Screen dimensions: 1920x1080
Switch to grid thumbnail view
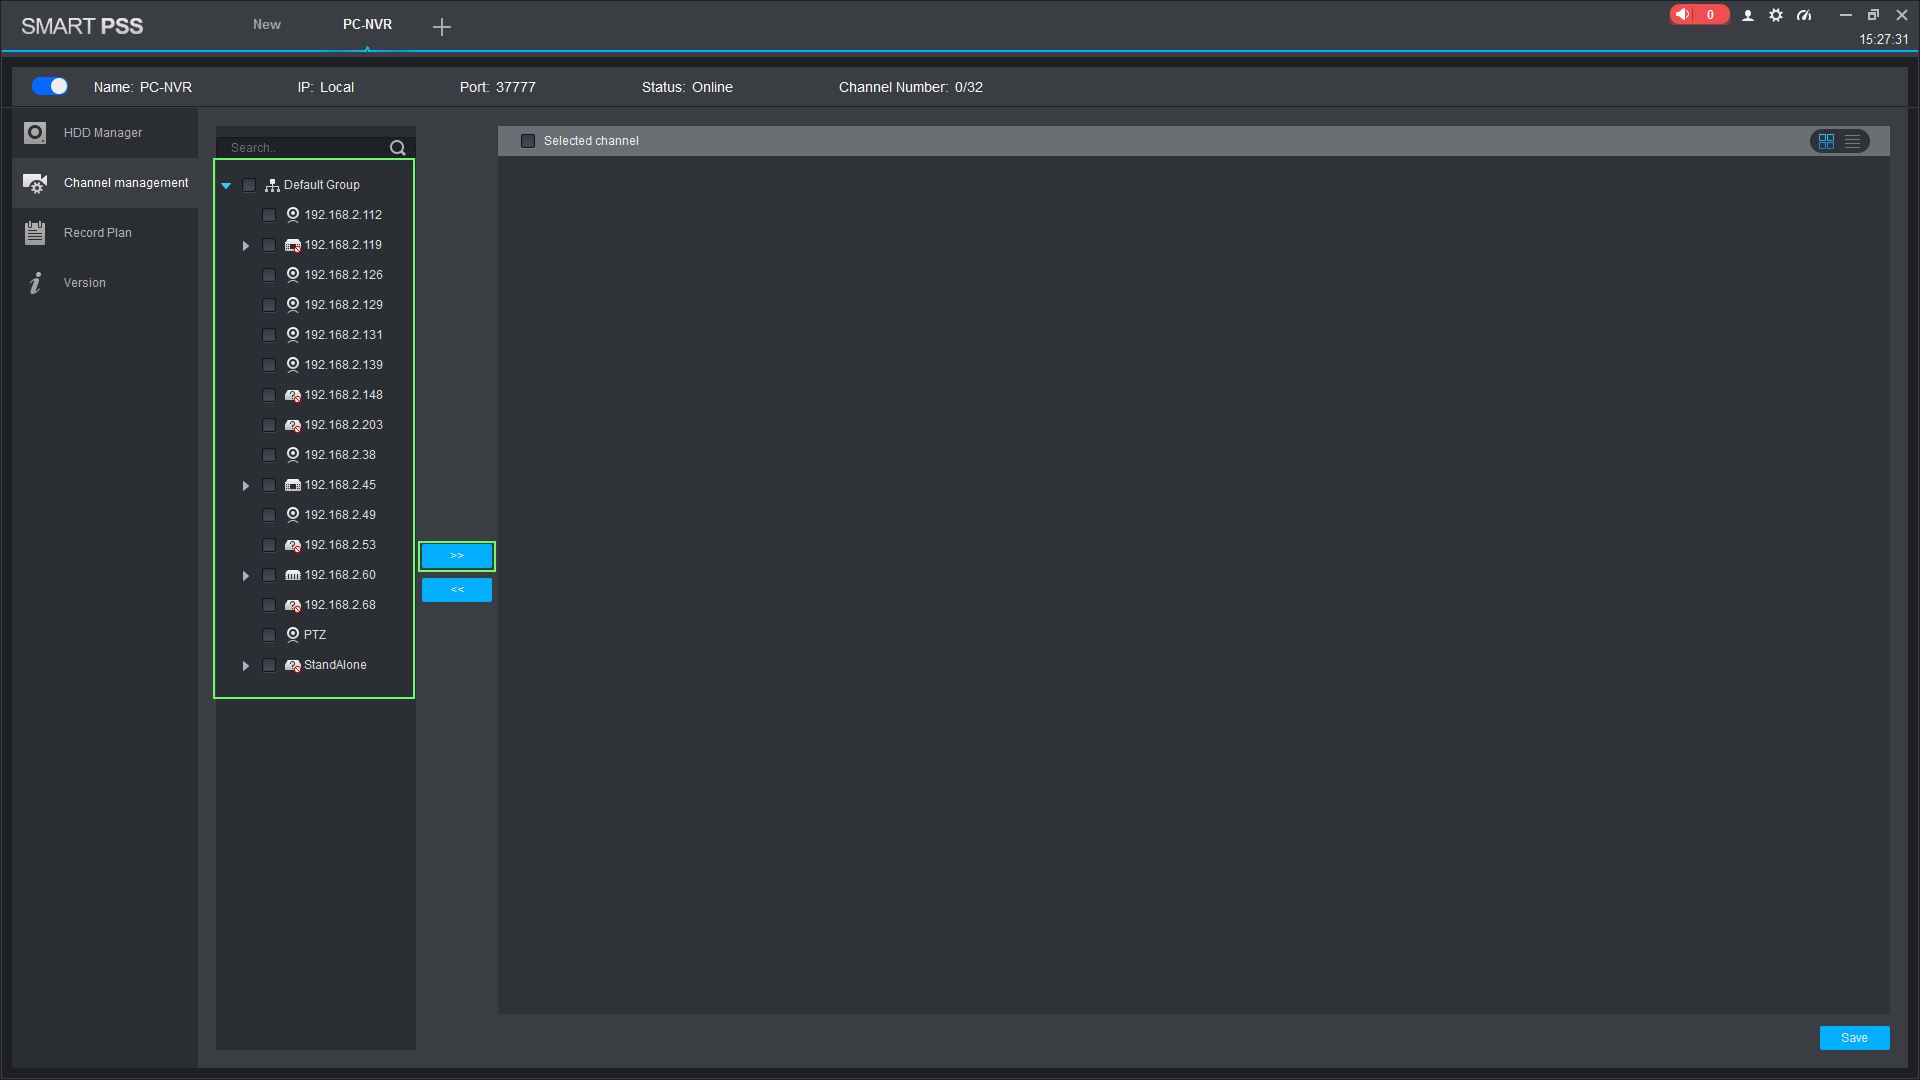1826,141
